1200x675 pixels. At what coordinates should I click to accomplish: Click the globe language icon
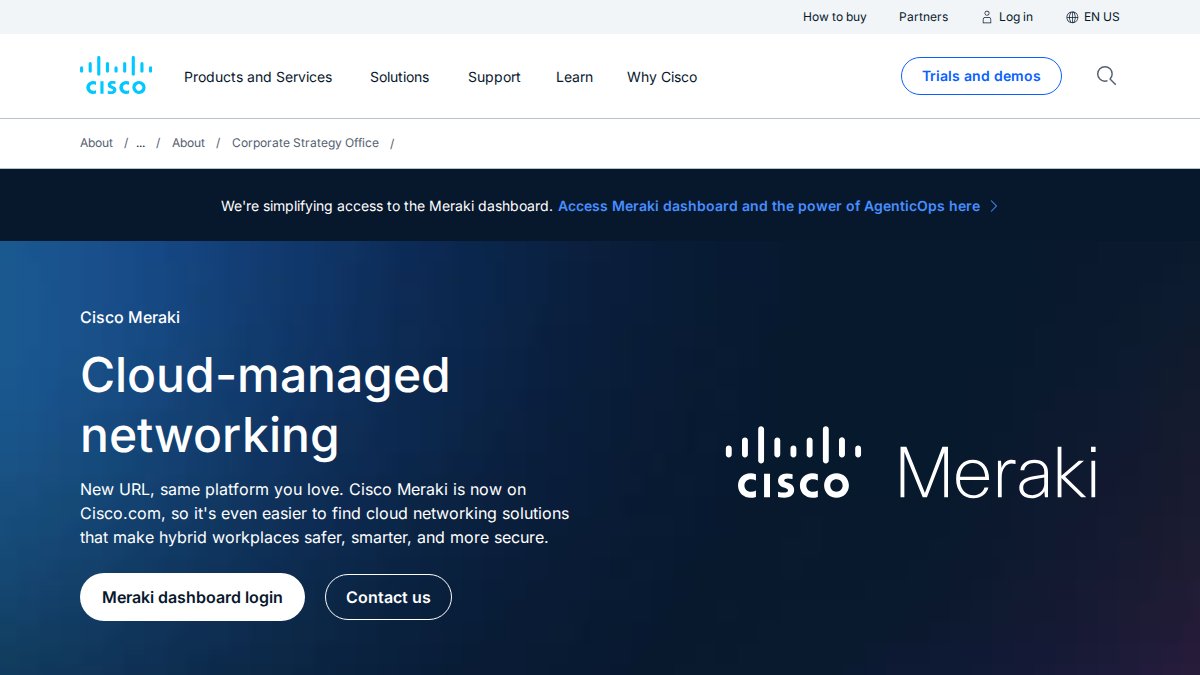(x=1072, y=17)
